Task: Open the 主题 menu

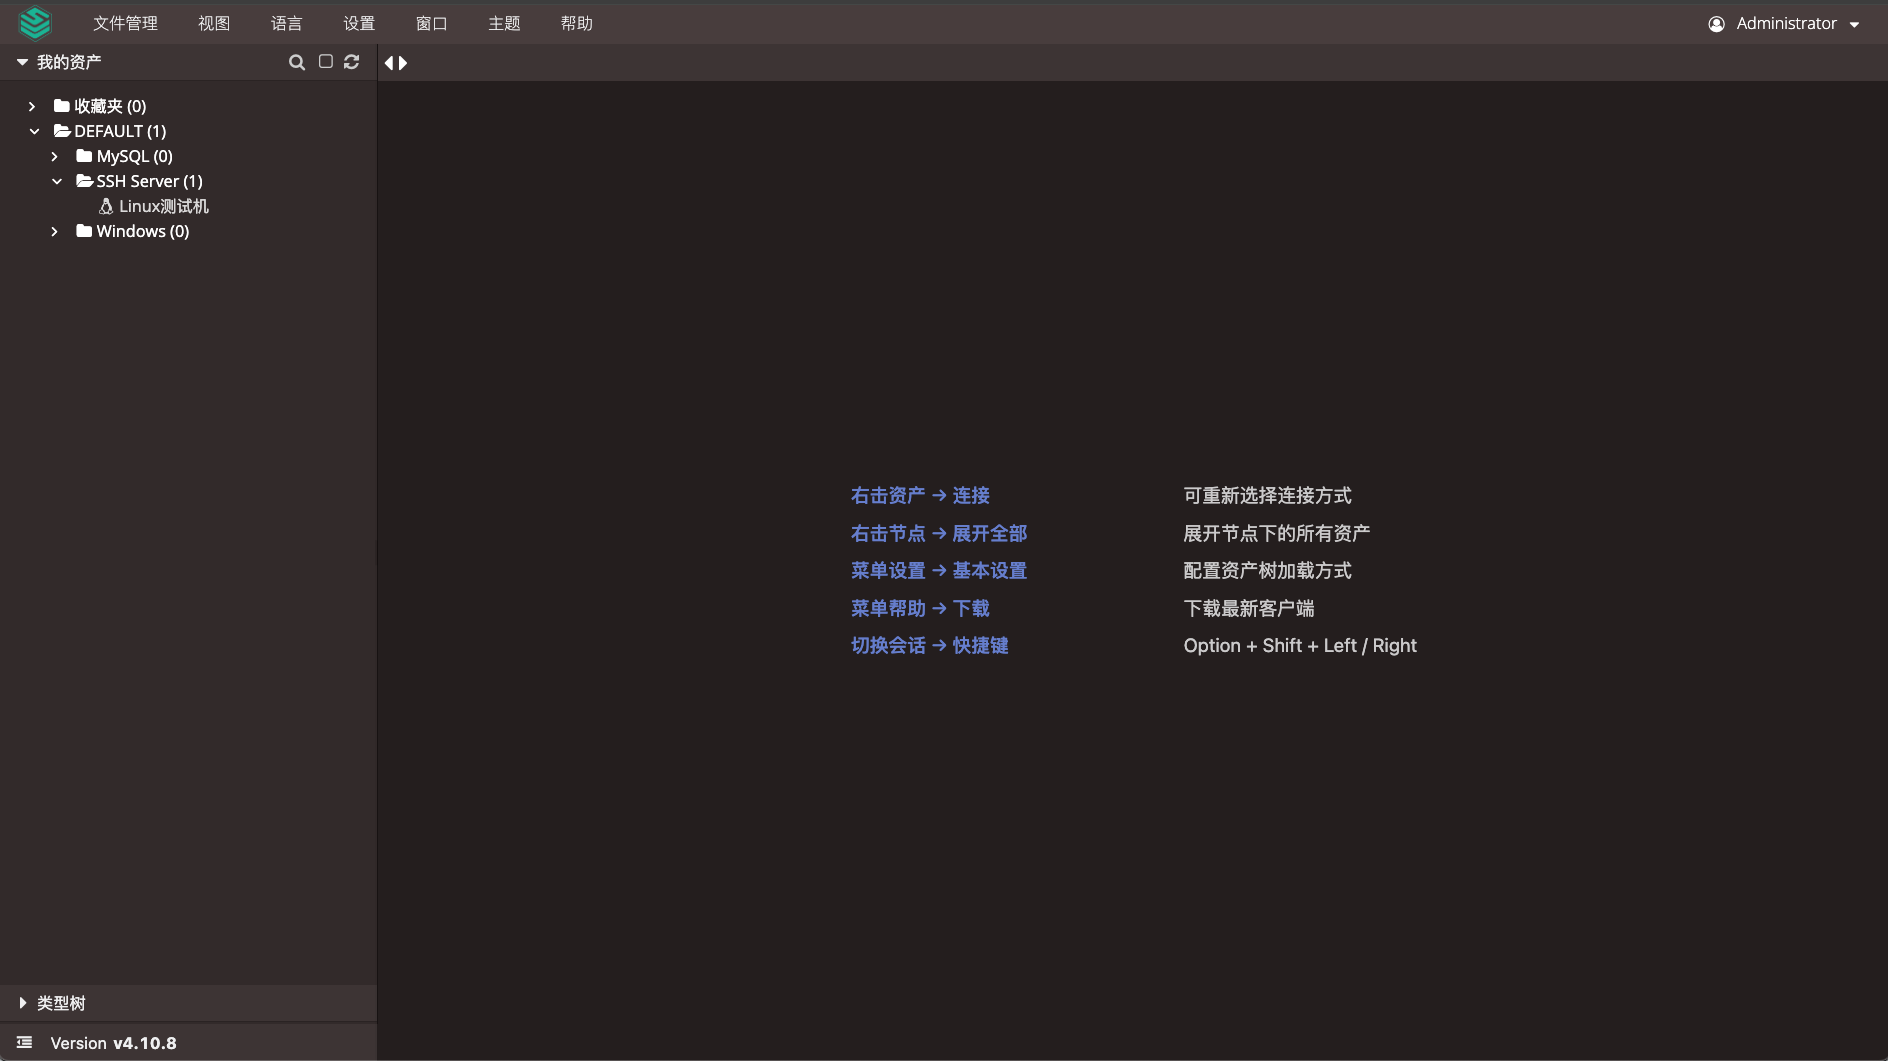Action: pos(504,22)
